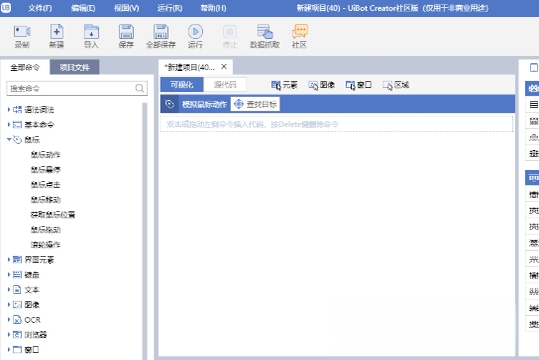This screenshot has height=360, width=539.
Task: Switch to the 项目文件 tab
Action: click(75, 67)
